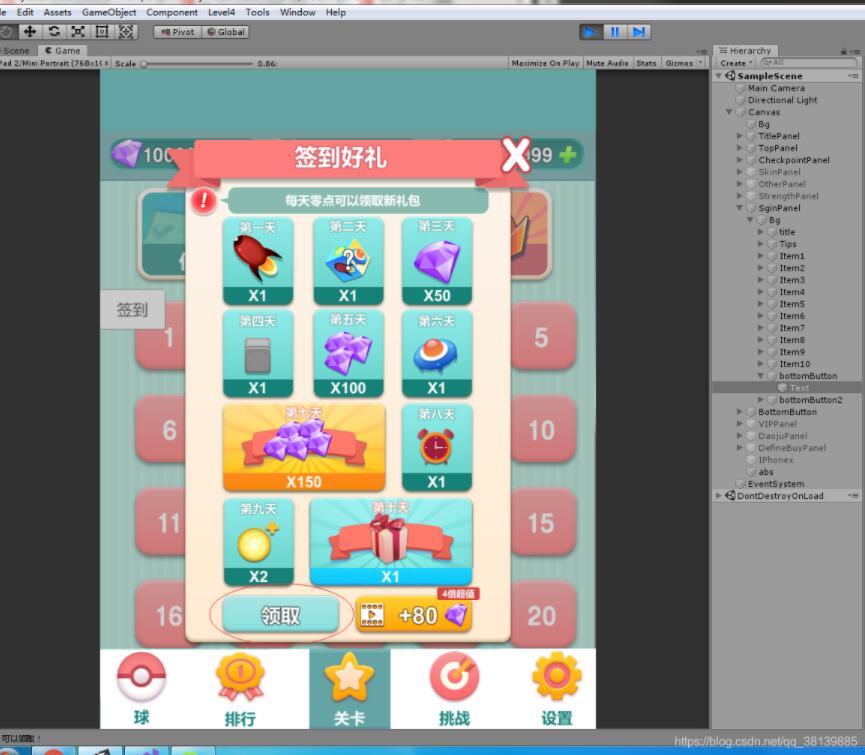The image size is (865, 755).
Task: Select the Rotate tool
Action: click(55, 31)
